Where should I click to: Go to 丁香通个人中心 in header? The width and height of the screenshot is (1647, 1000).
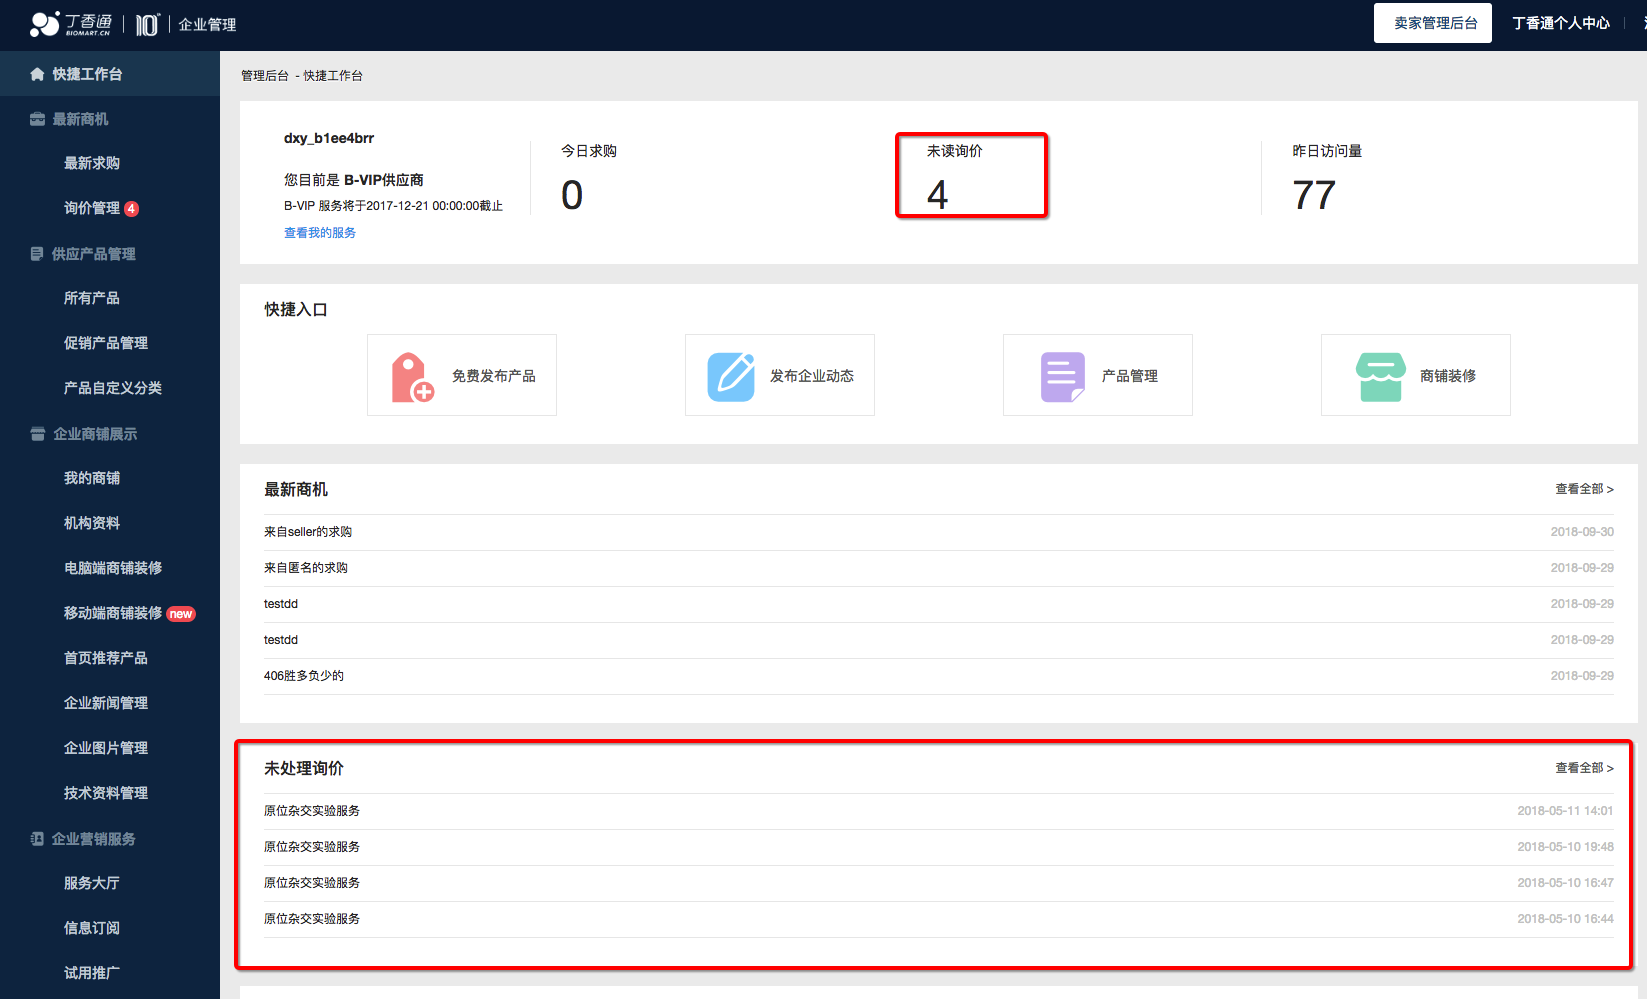(1560, 23)
